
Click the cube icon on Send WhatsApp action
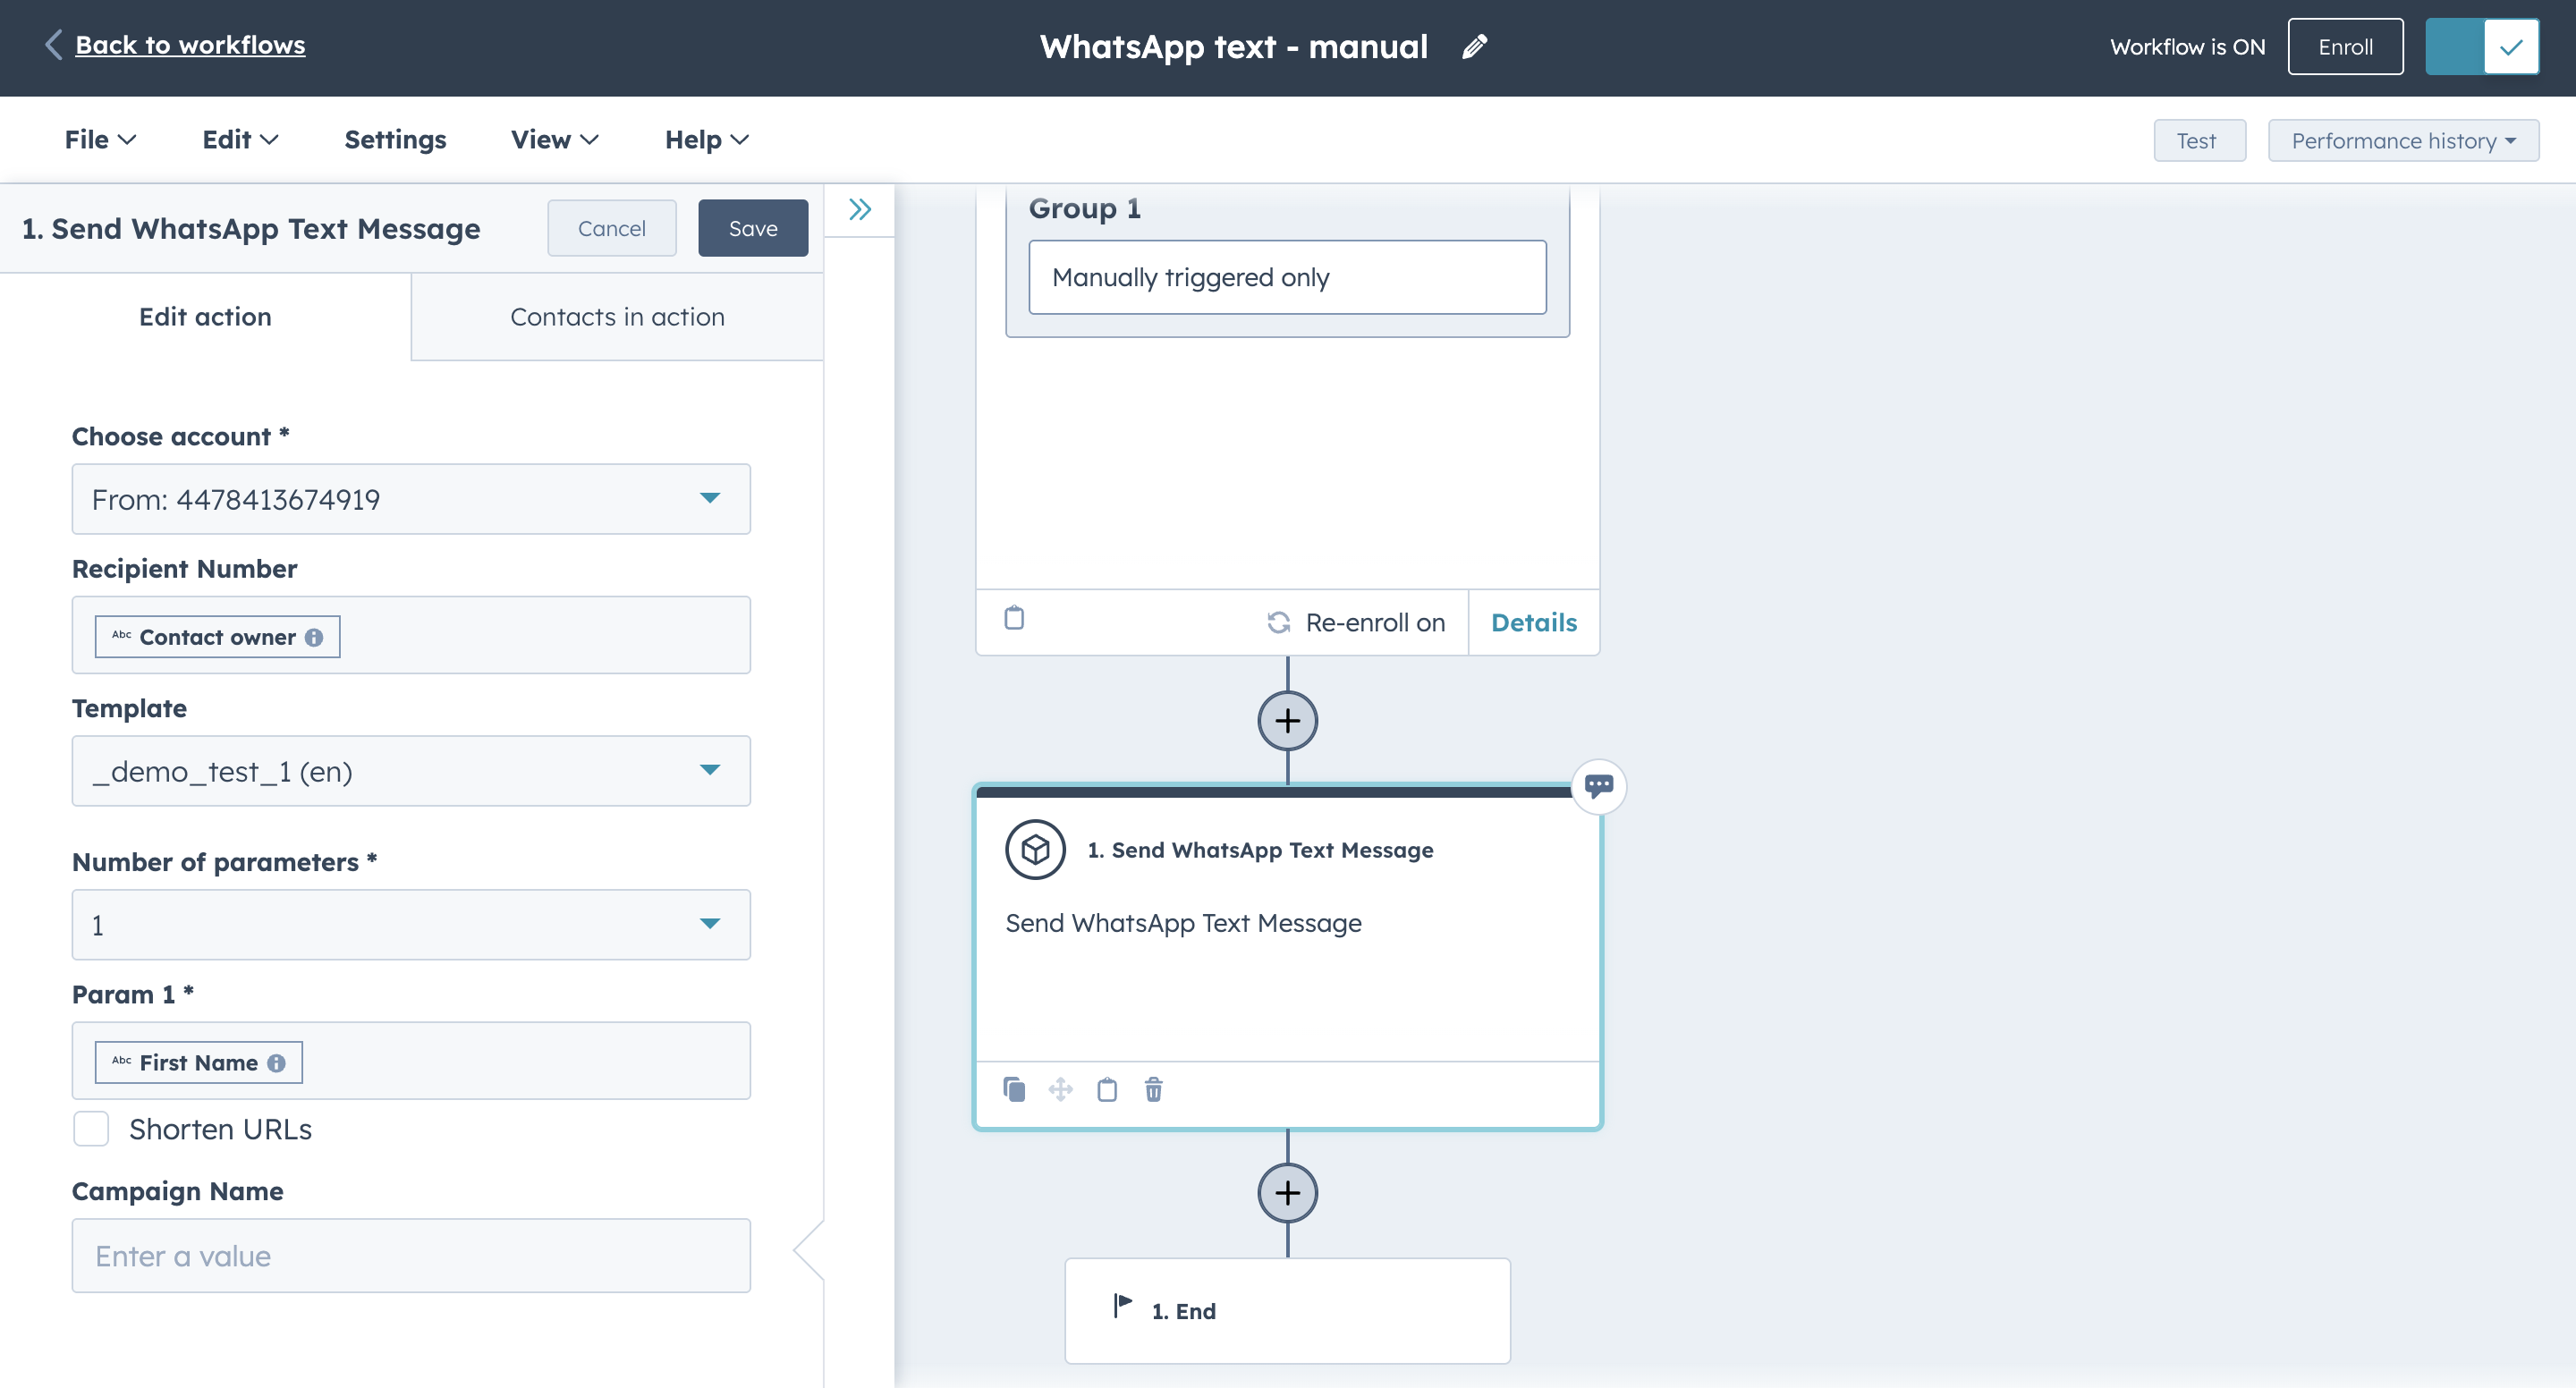pos(1035,850)
